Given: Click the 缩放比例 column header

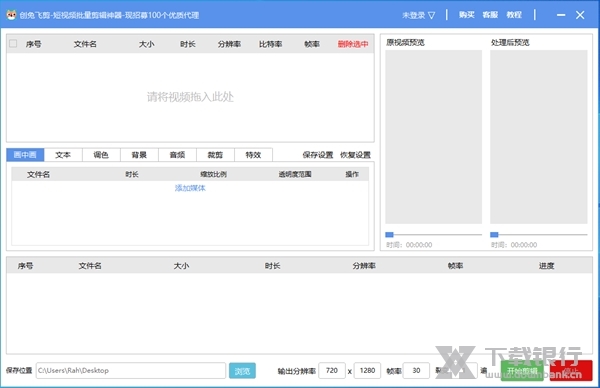Looking at the screenshot, I should pos(214,174).
